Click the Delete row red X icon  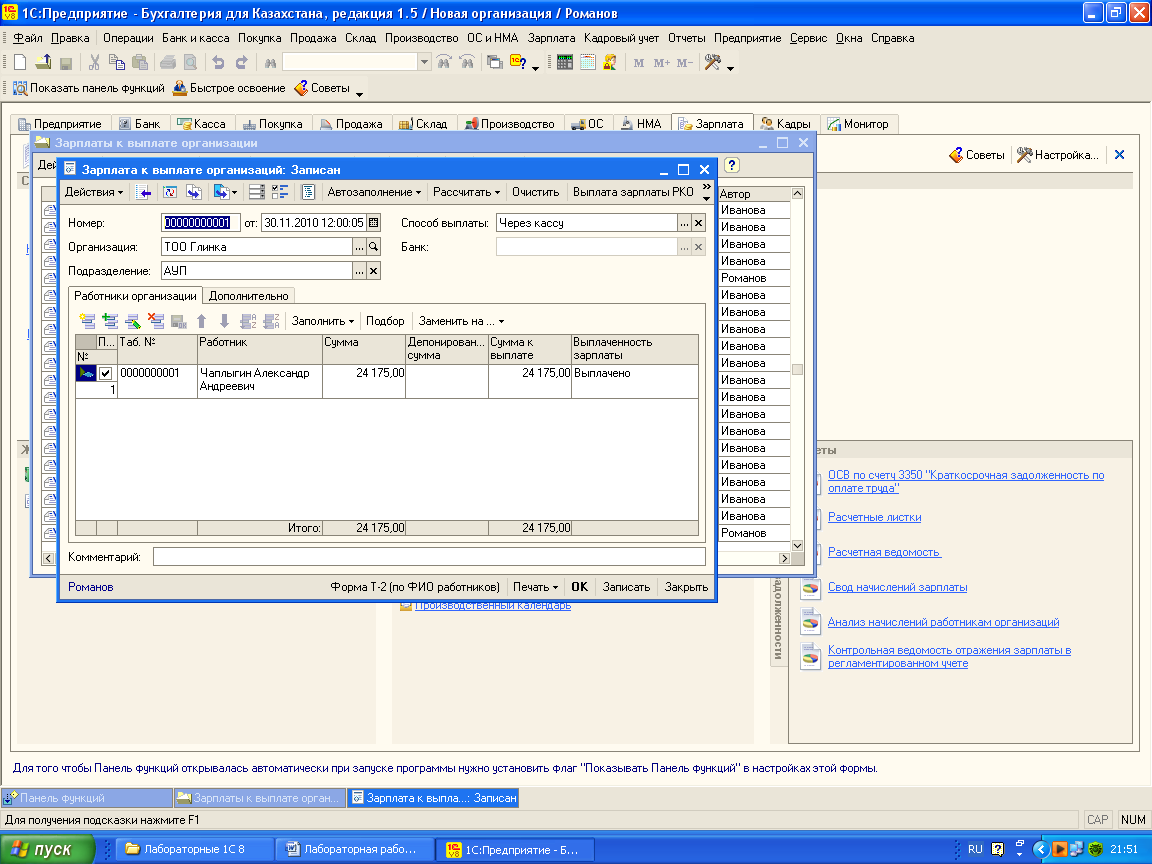pos(156,321)
